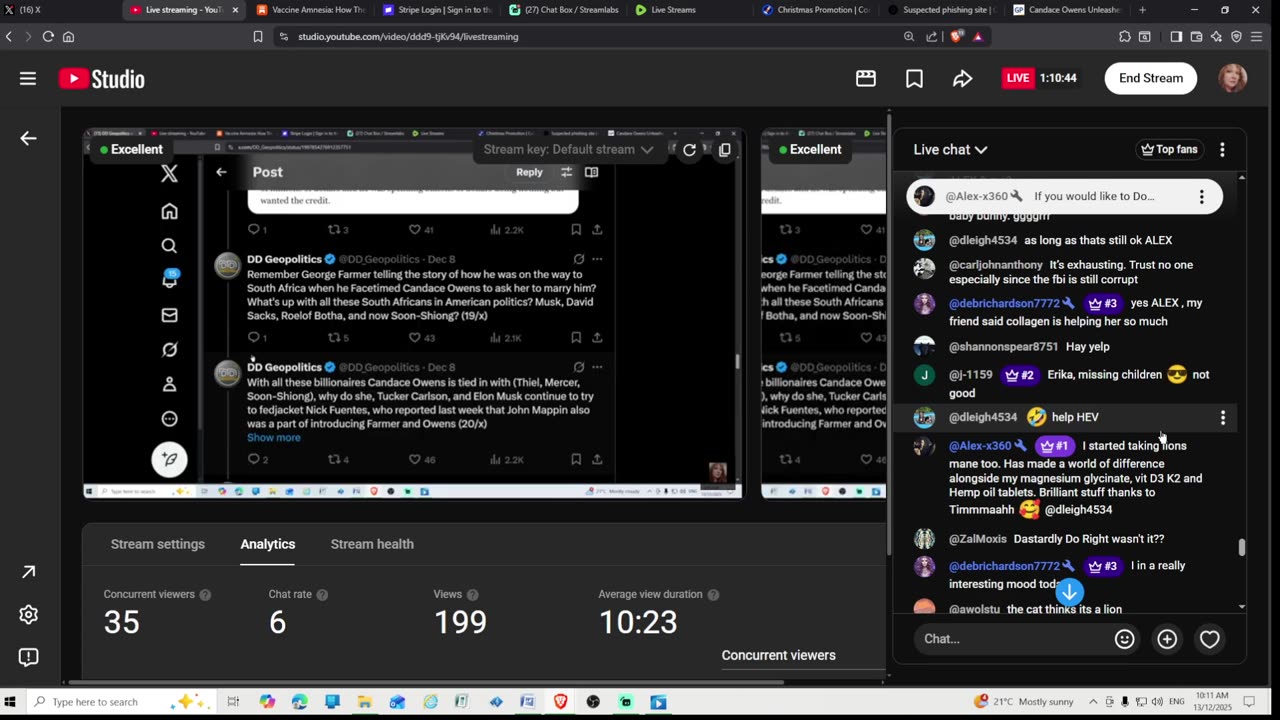Send feedback via the exclamation icon
1280x720 pixels.
28,657
